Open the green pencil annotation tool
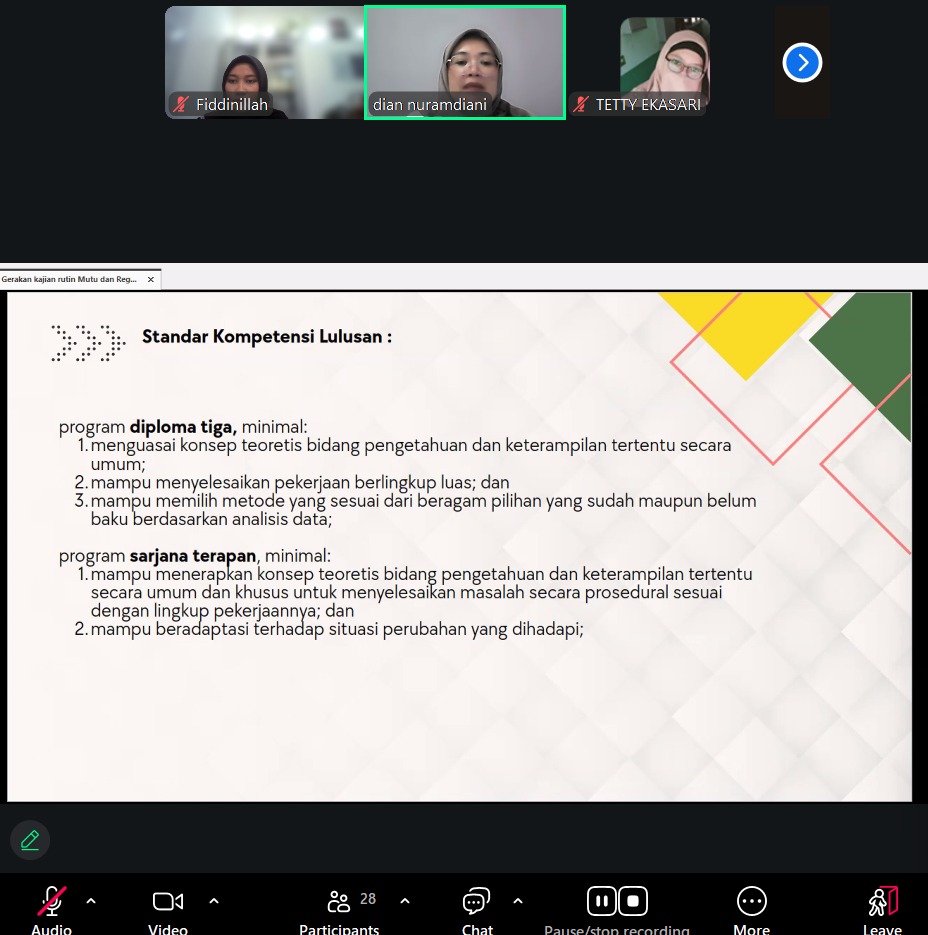 coord(30,840)
